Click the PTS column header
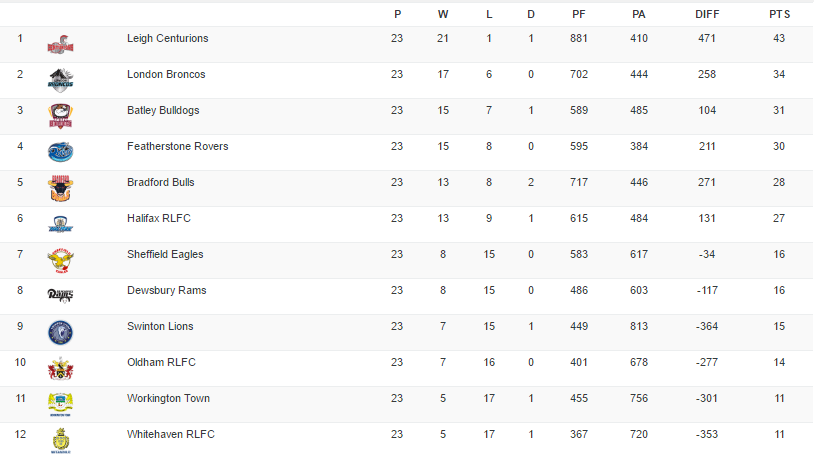 pyautogui.click(x=779, y=14)
